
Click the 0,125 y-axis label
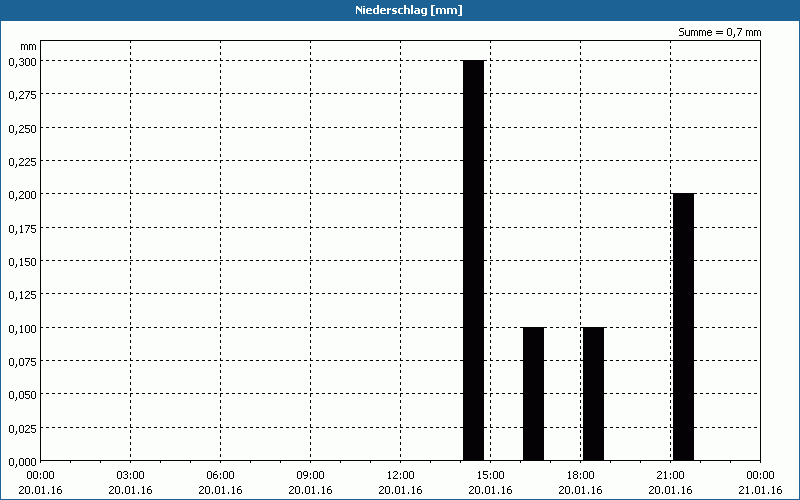coord(22,295)
